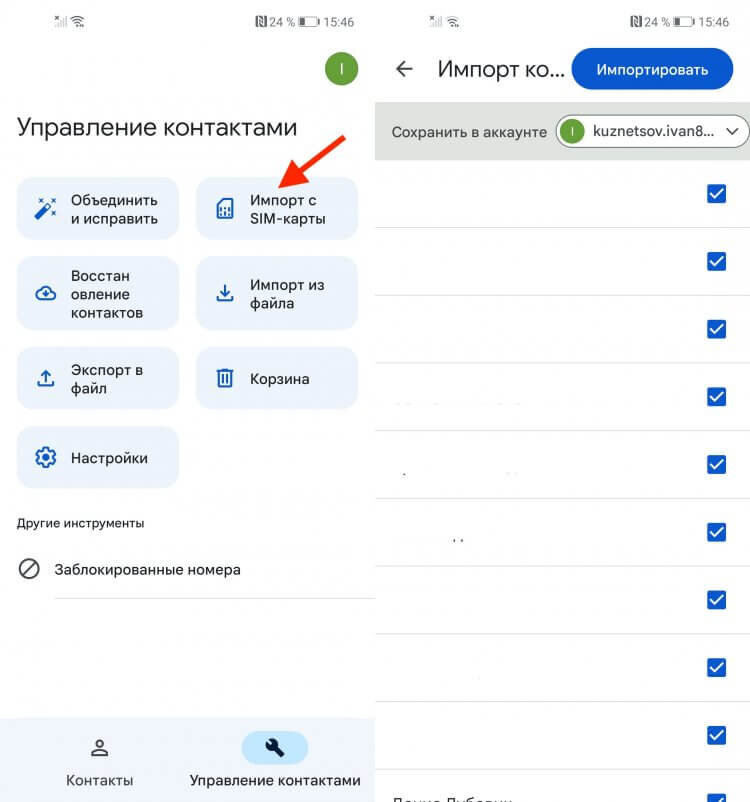Tap the blocked numbers circle-slash icon
This screenshot has width=750, height=802.
tap(29, 569)
